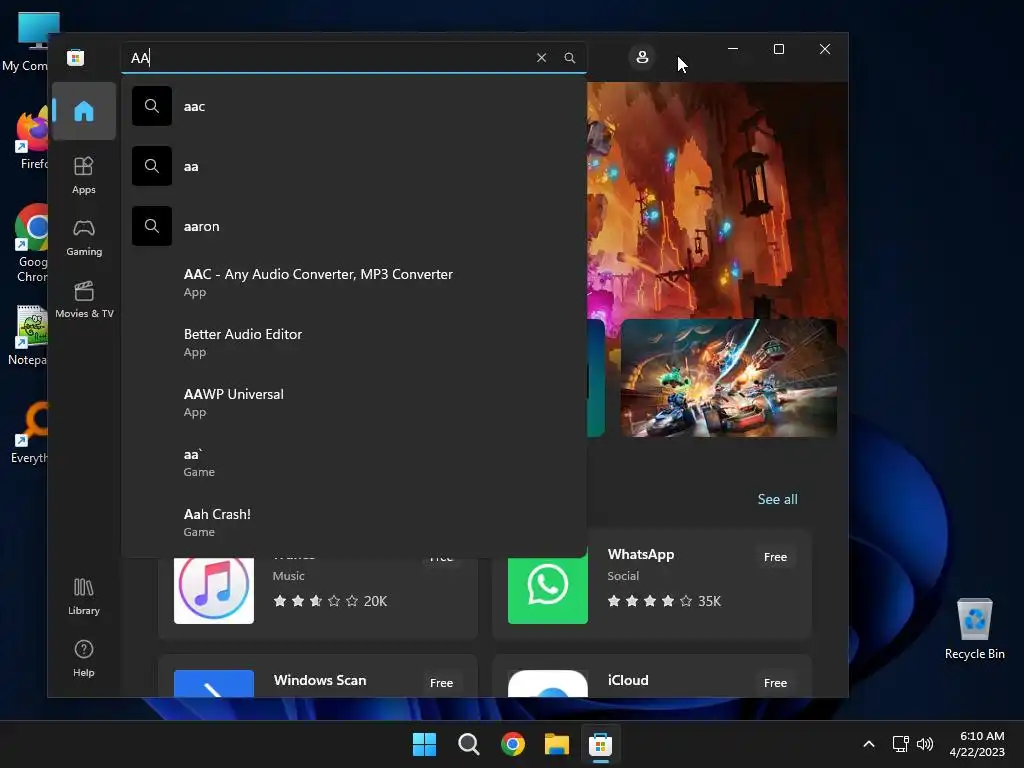Screen dimensions: 1024x768
Task: Click the See all link
Action: pos(777,499)
